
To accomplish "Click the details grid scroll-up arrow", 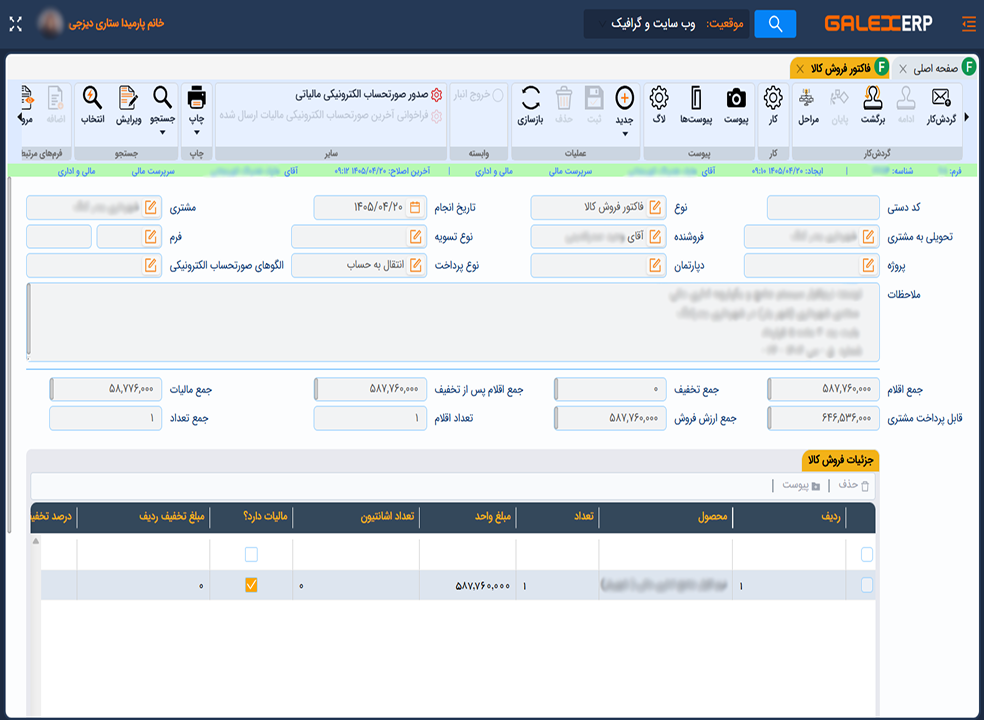I will pyautogui.click(x=36, y=541).
